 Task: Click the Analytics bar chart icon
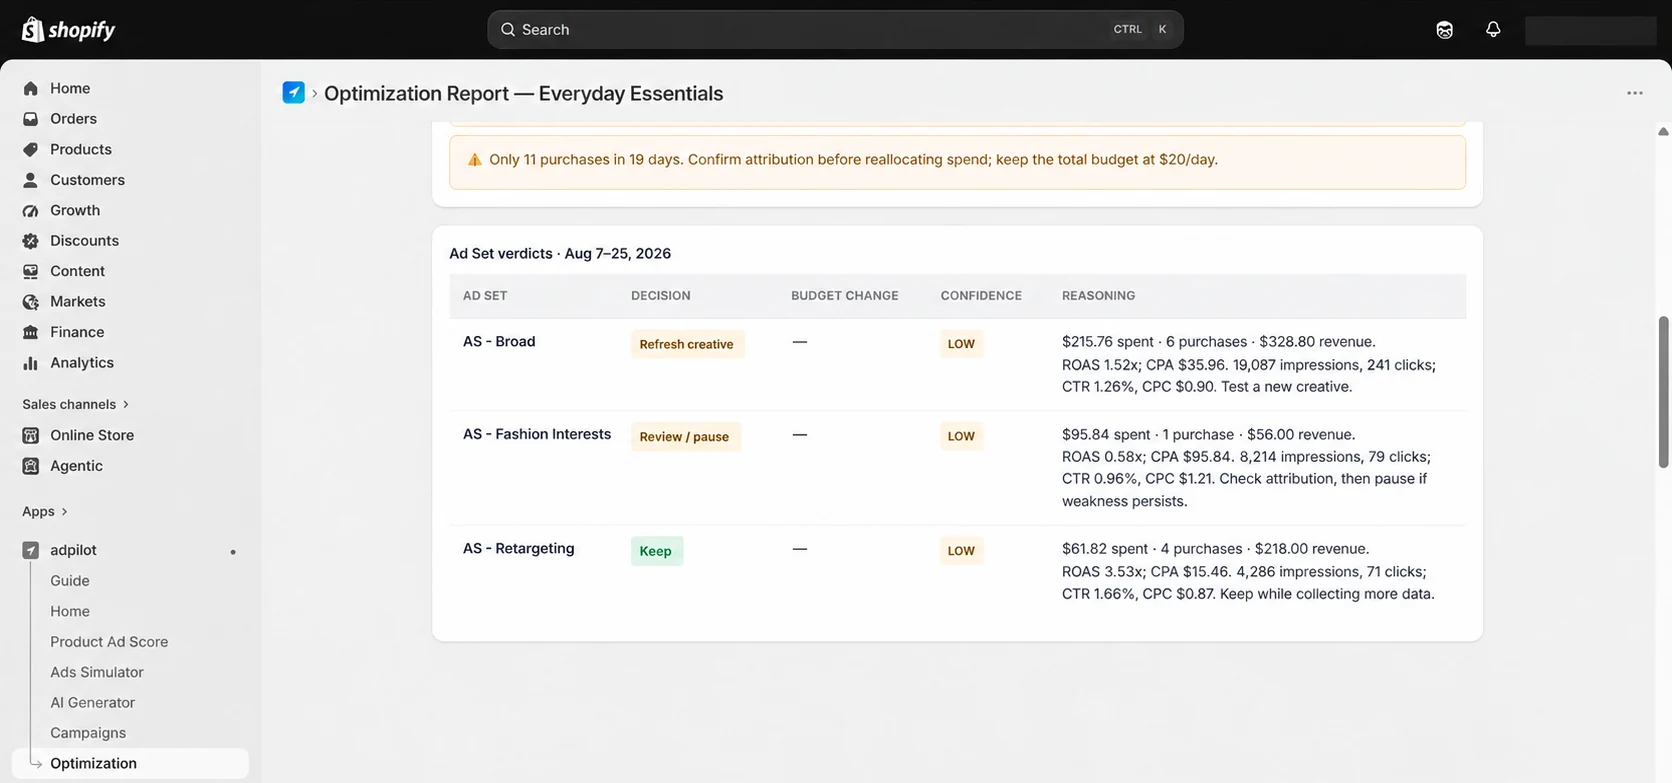tap(31, 363)
